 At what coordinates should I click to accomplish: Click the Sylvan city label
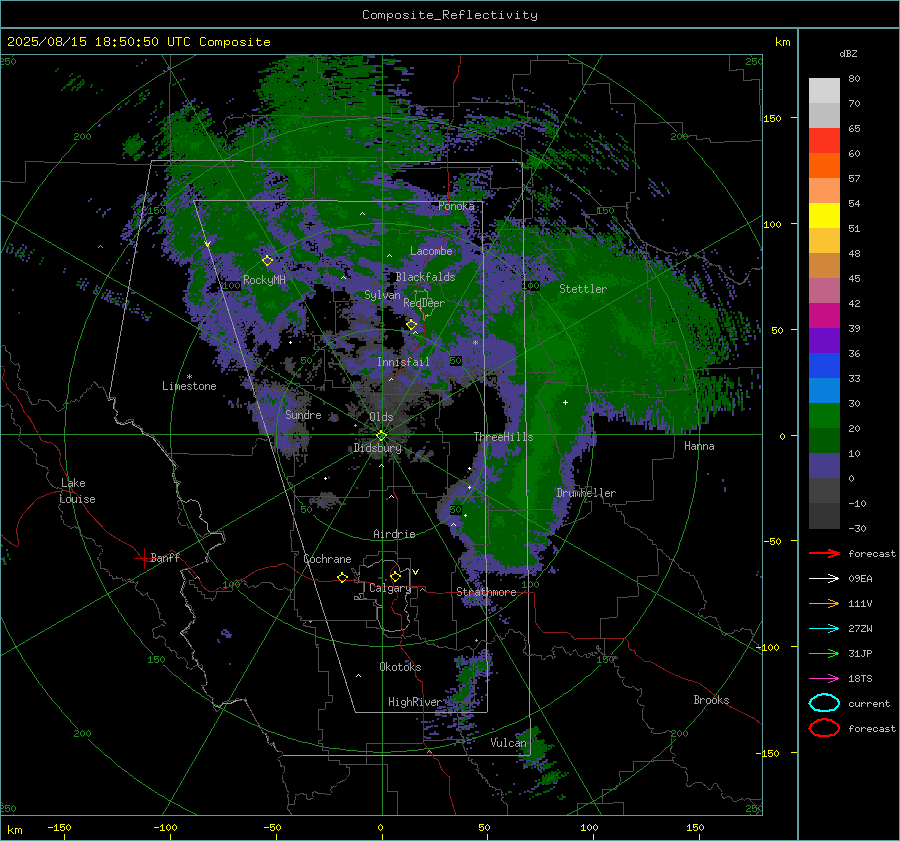click(x=382, y=295)
